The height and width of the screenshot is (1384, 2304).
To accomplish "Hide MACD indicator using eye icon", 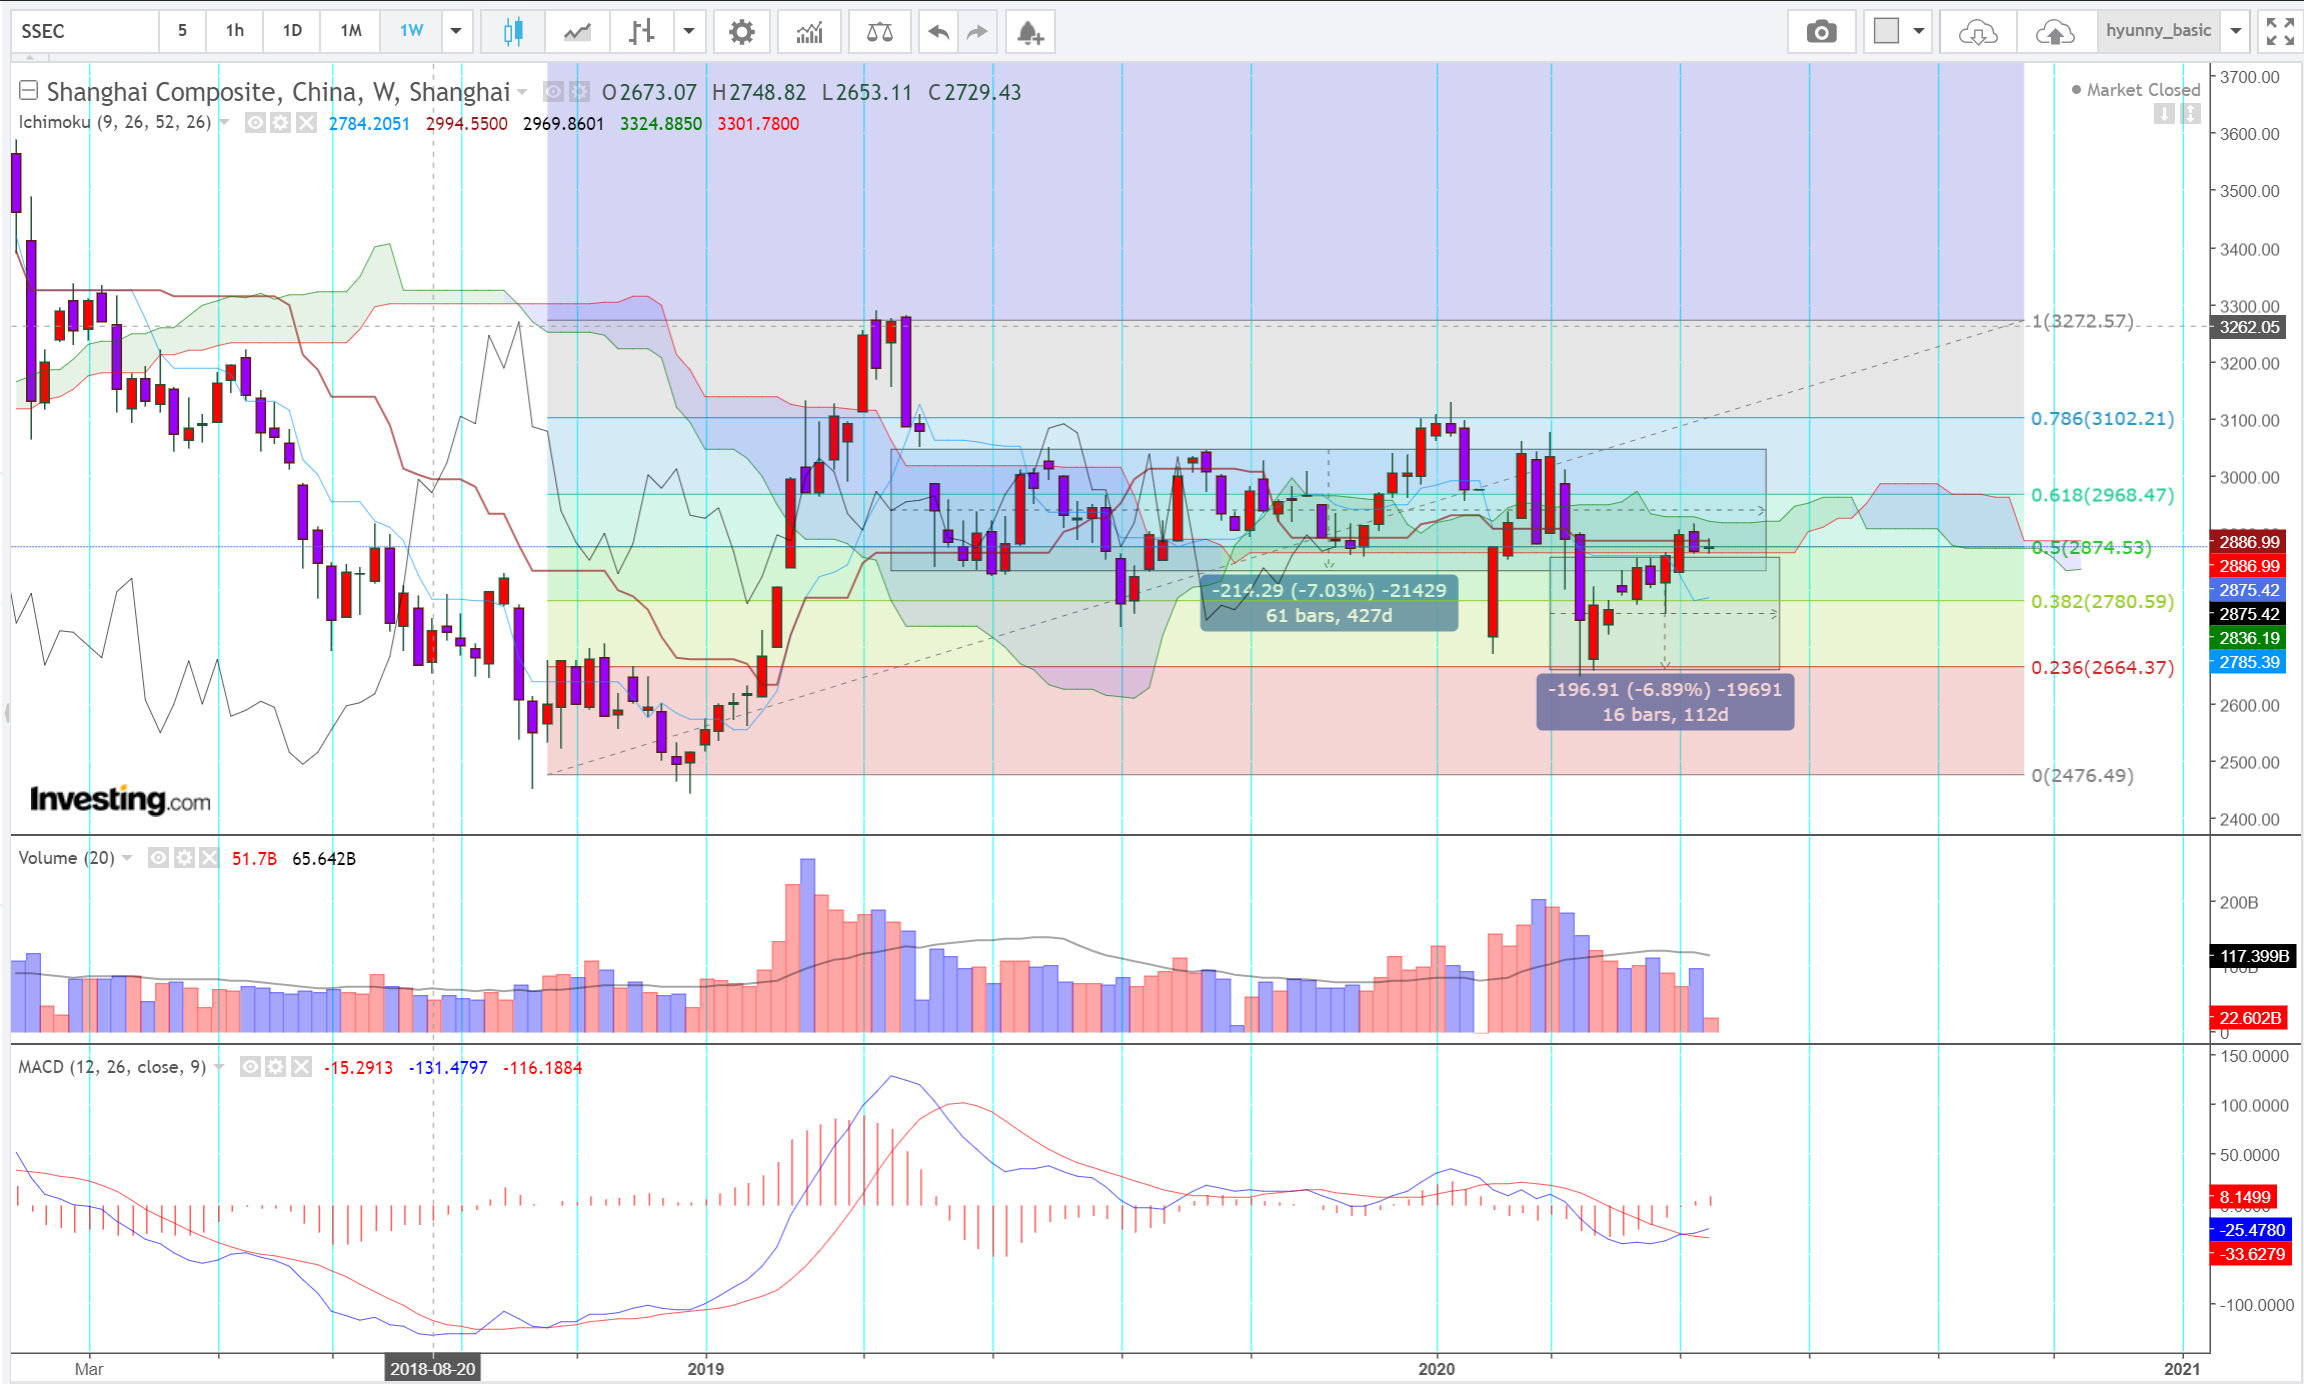I will (250, 1067).
